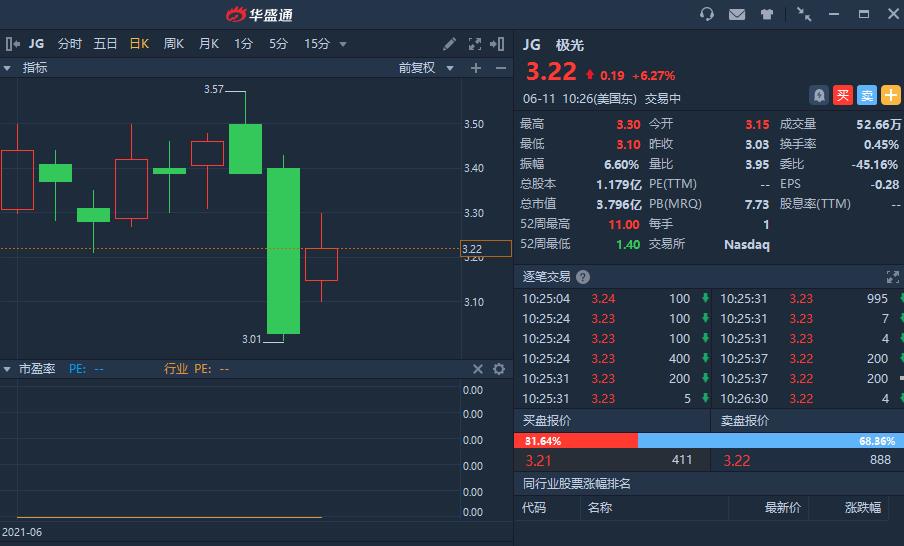The width and height of the screenshot is (904, 546).
Task: Collapse the 市盈率 indicator section
Action: pyautogui.click(x=7, y=369)
